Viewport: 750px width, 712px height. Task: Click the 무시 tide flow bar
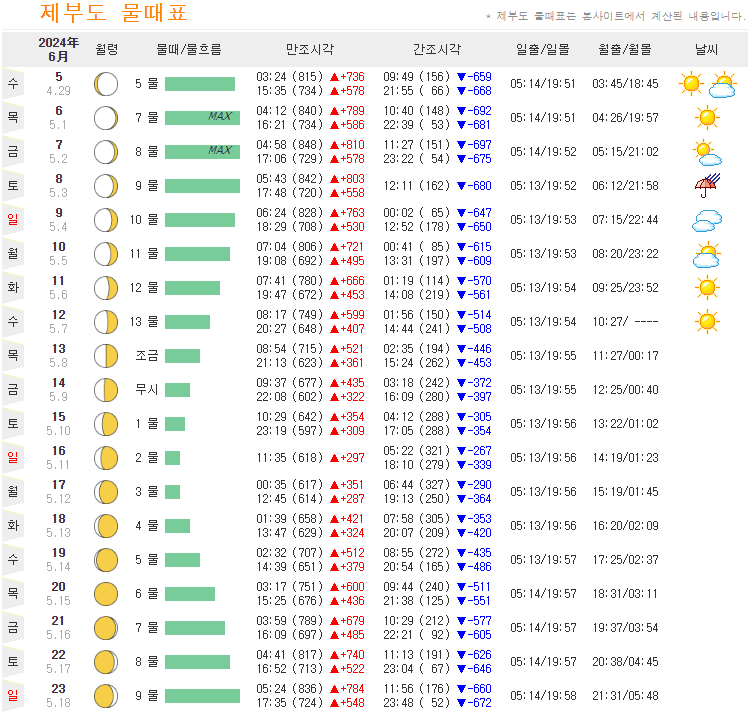177,390
